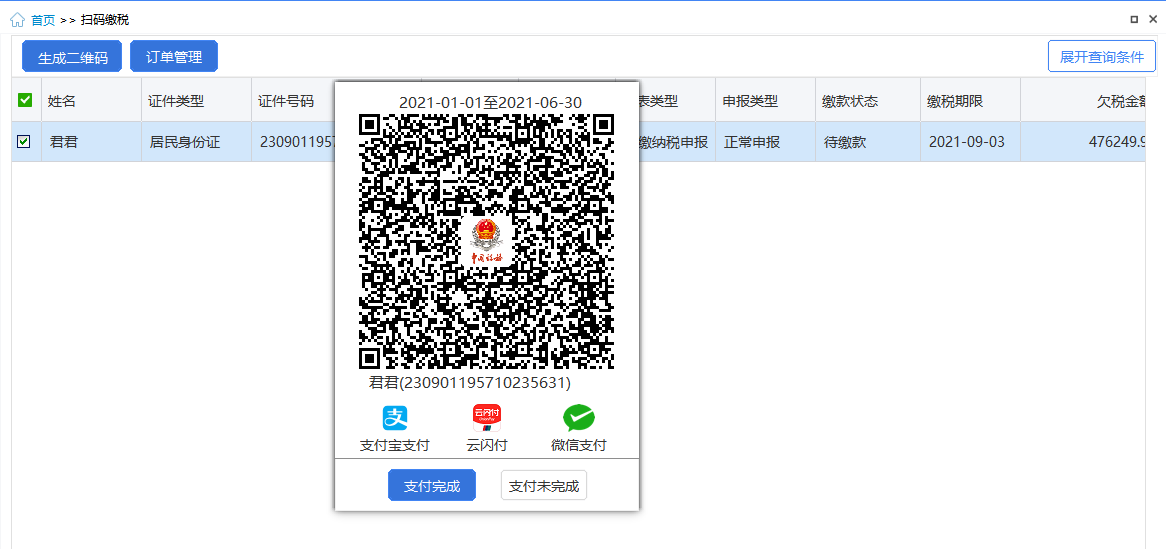Toggle the select-all checkbox in header
The height and width of the screenshot is (549, 1166).
tap(25, 100)
